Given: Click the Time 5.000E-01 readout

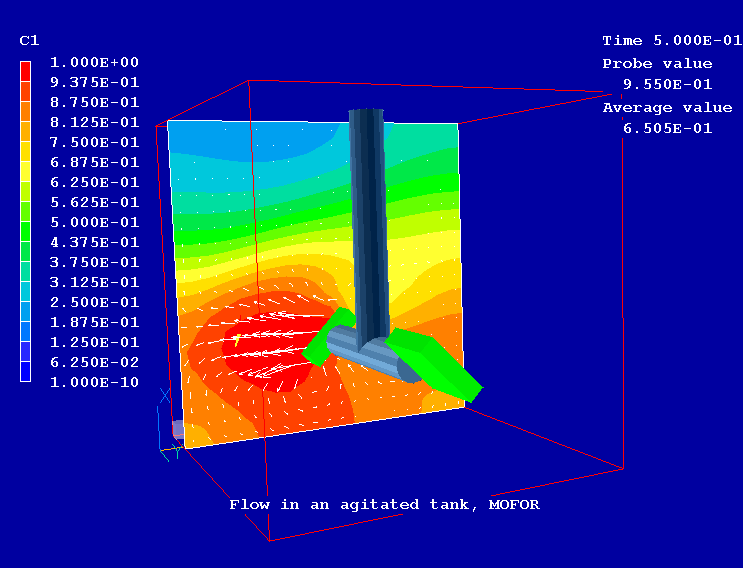Looking at the screenshot, I should click(671, 41).
